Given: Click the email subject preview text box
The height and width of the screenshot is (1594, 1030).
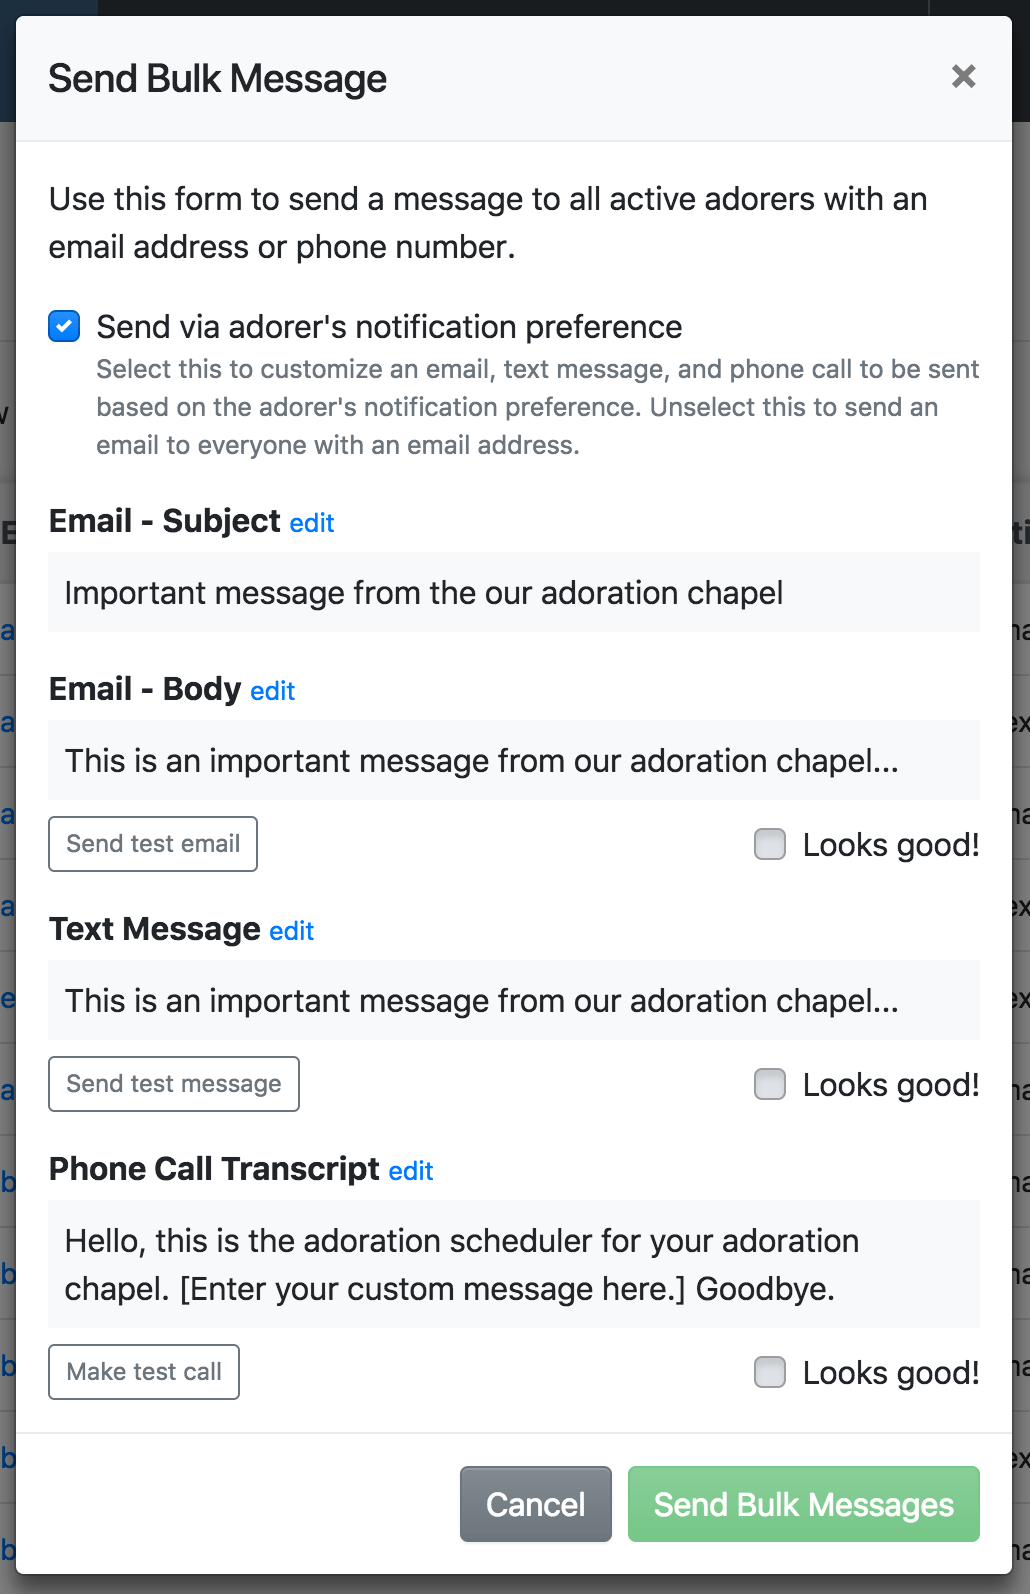Looking at the screenshot, I should click(513, 593).
